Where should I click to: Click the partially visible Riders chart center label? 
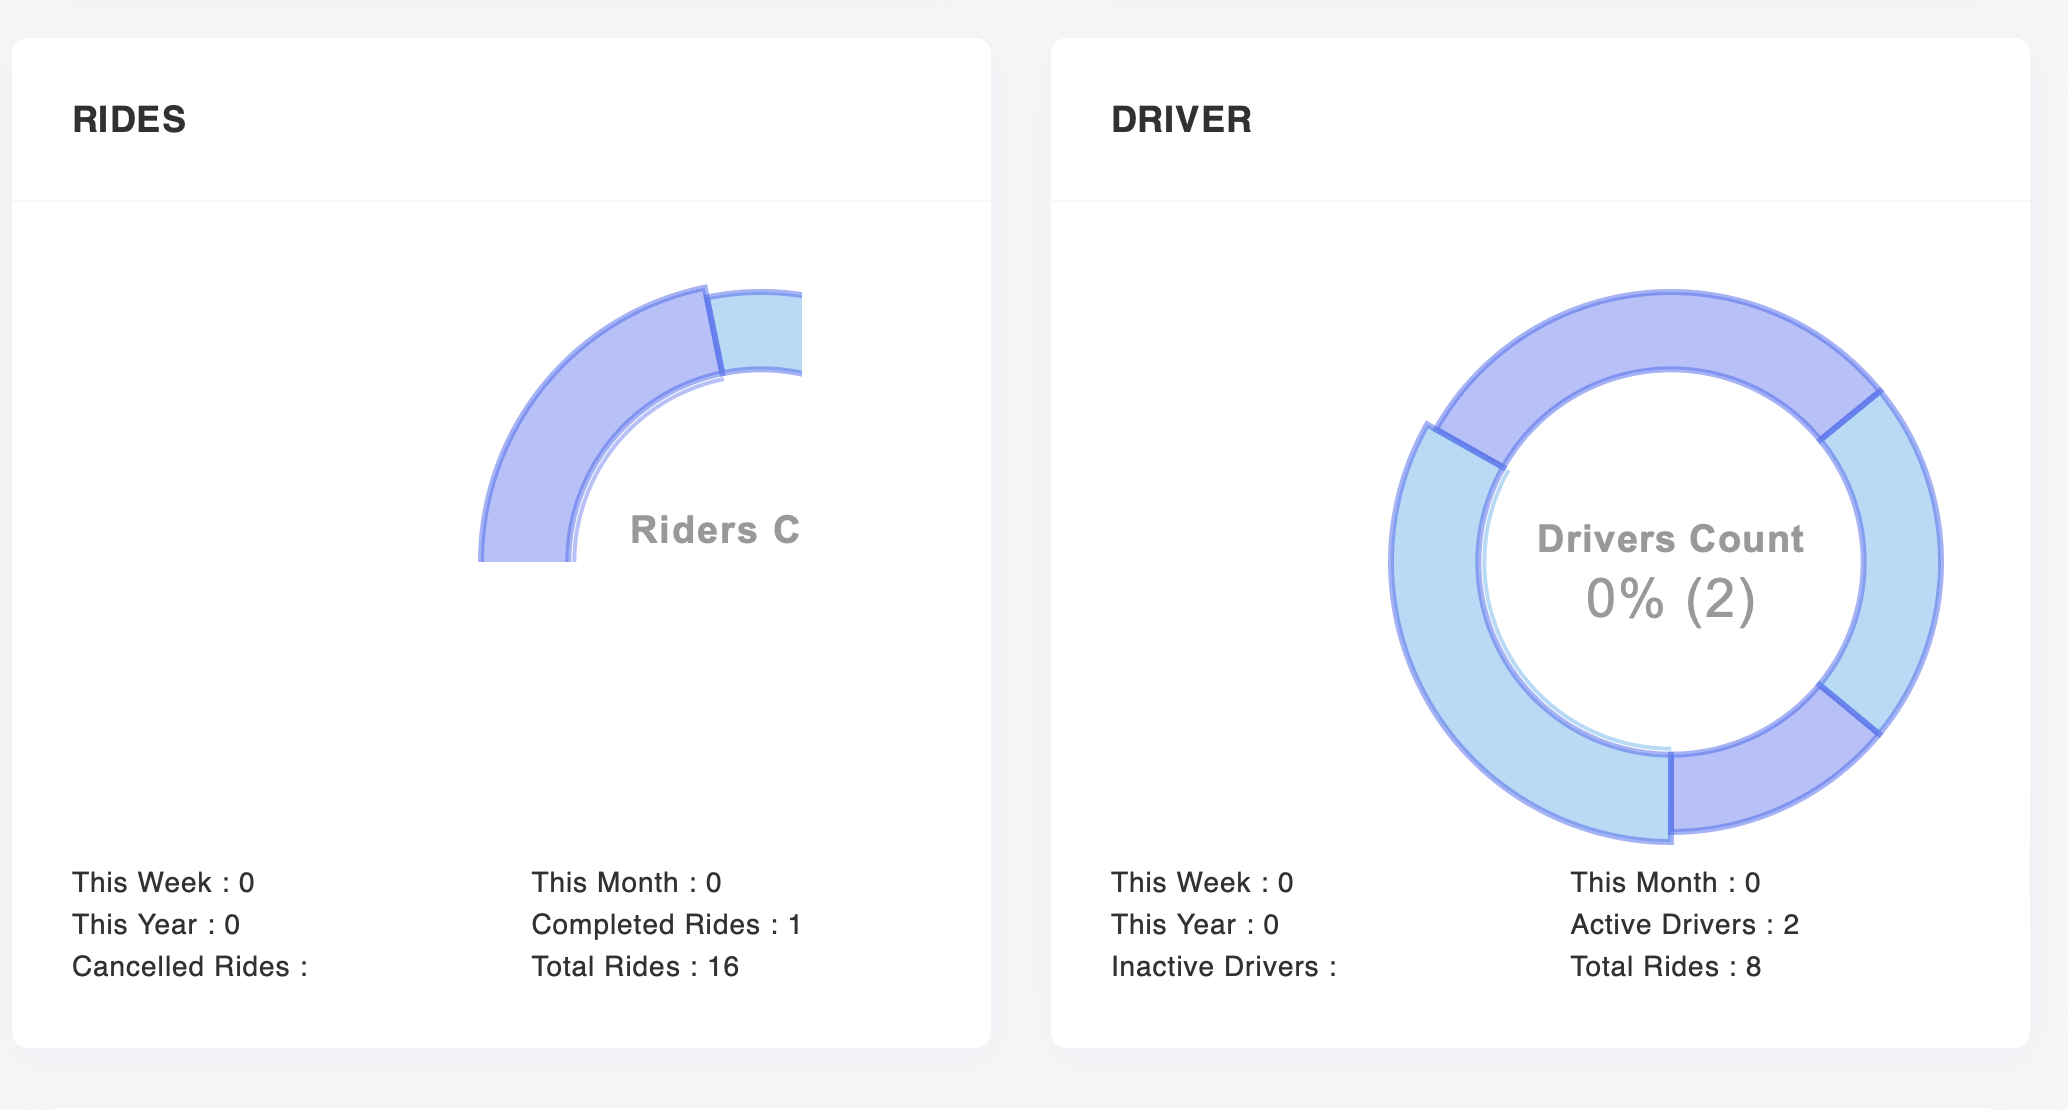tap(714, 530)
